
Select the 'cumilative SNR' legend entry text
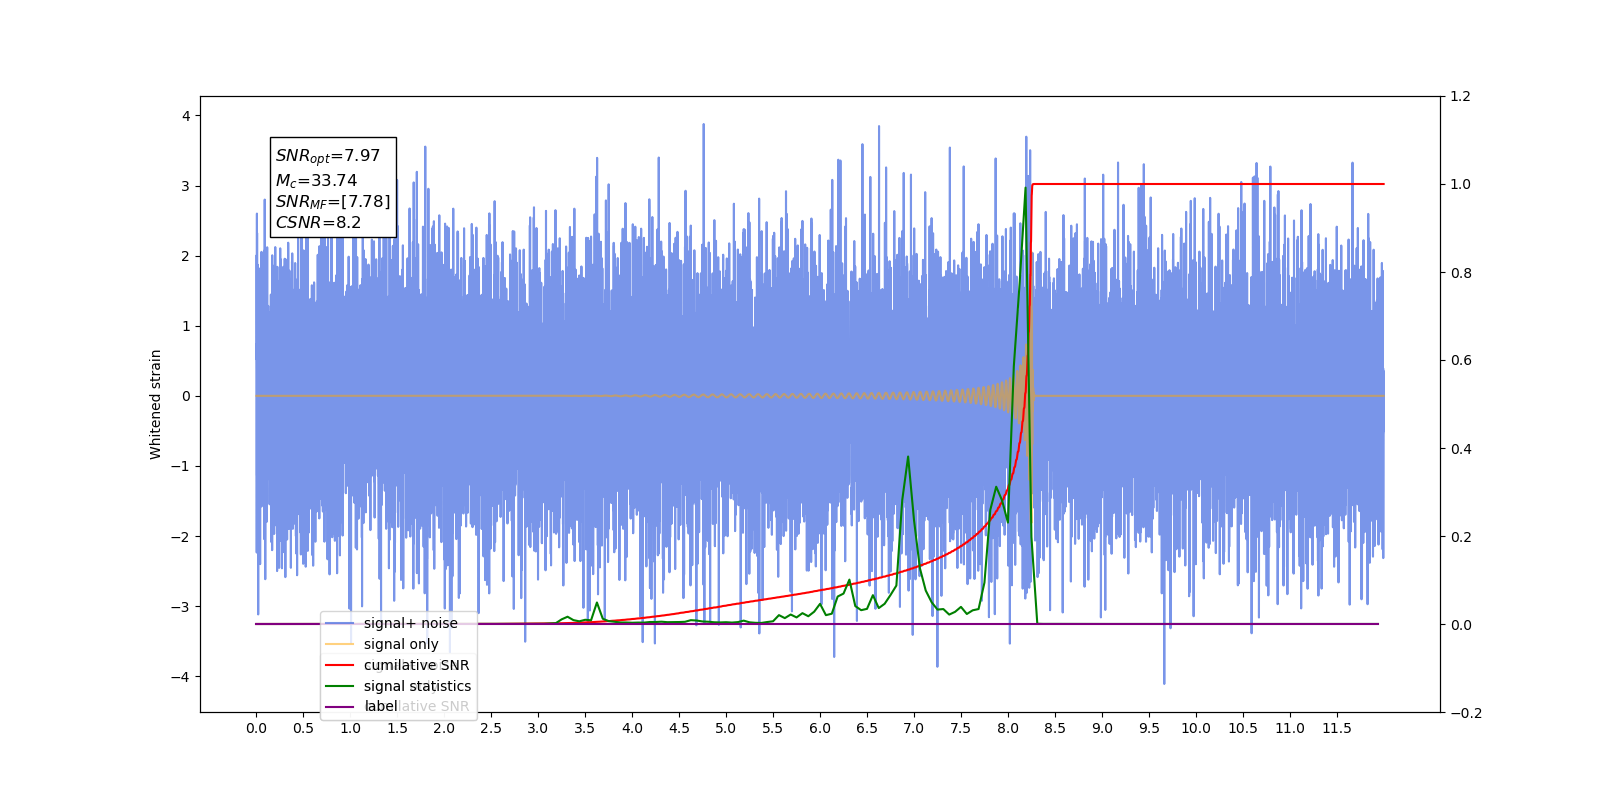click(x=416, y=665)
